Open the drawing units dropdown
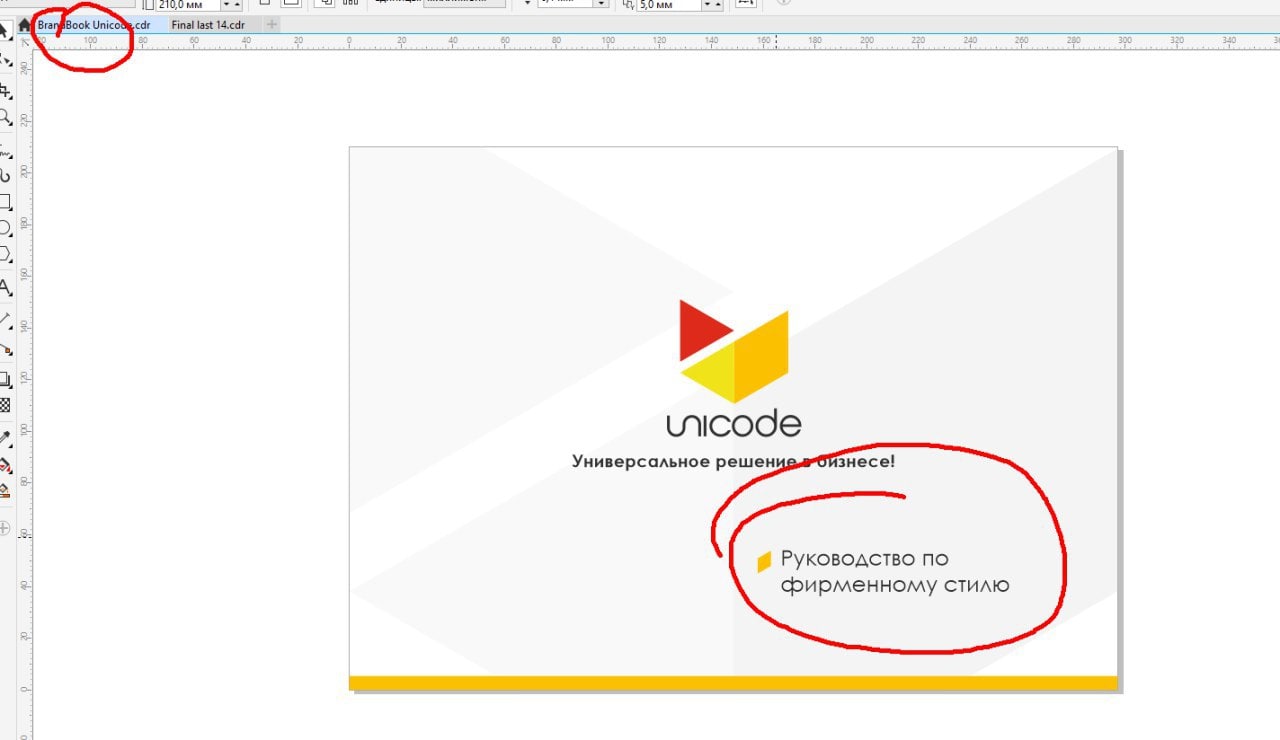The height and width of the screenshot is (740, 1280). [464, 2]
